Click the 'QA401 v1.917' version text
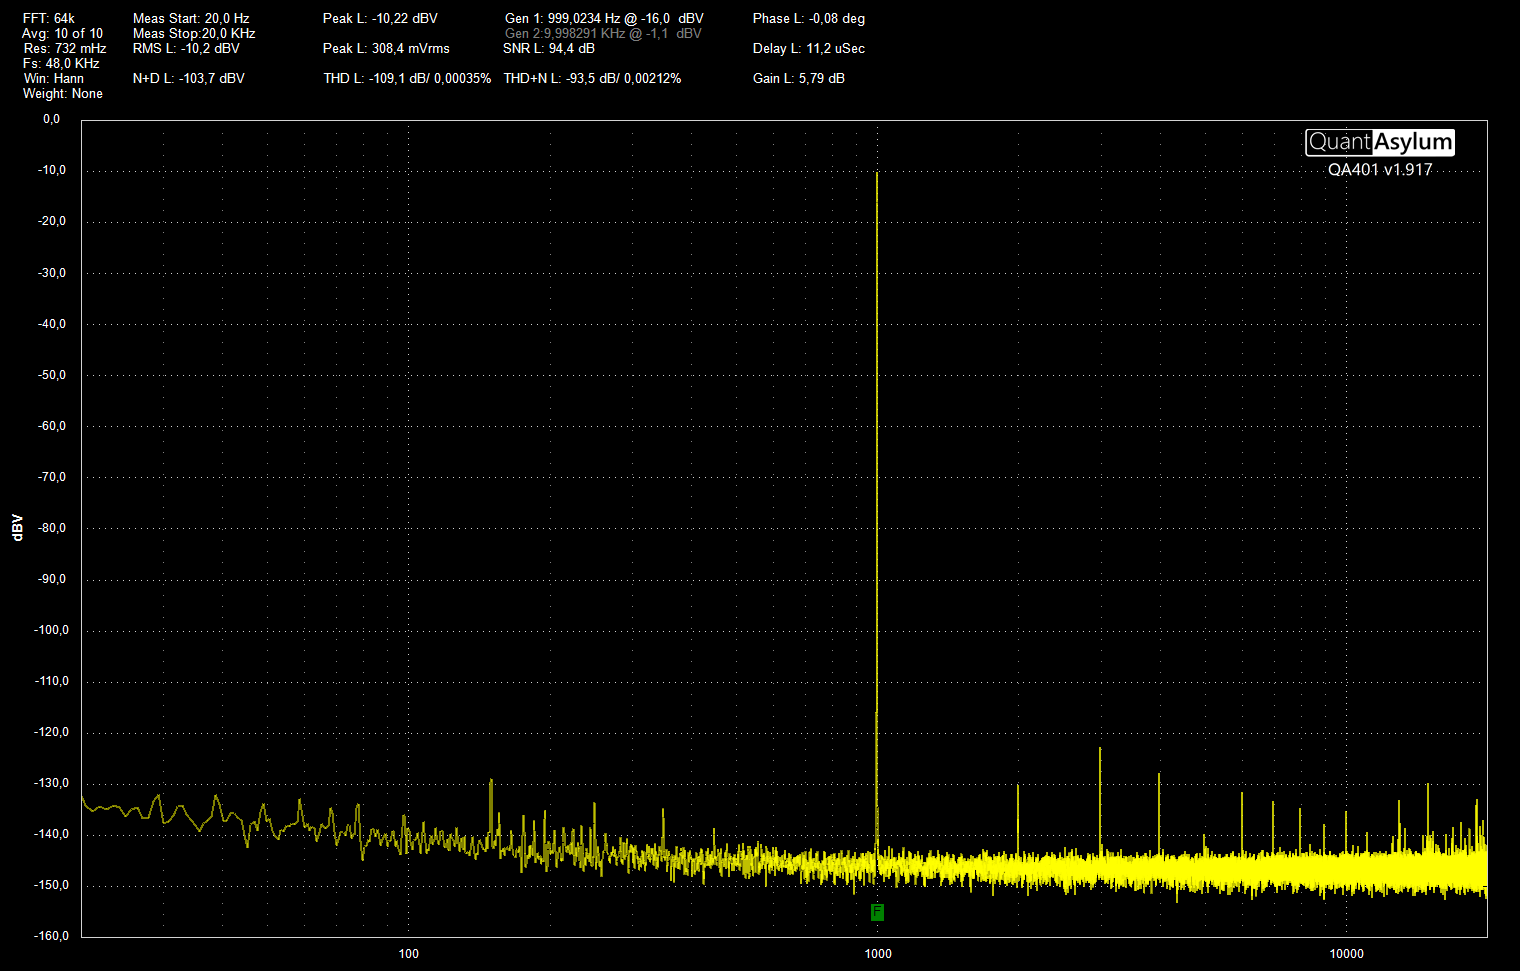 pyautogui.click(x=1380, y=170)
